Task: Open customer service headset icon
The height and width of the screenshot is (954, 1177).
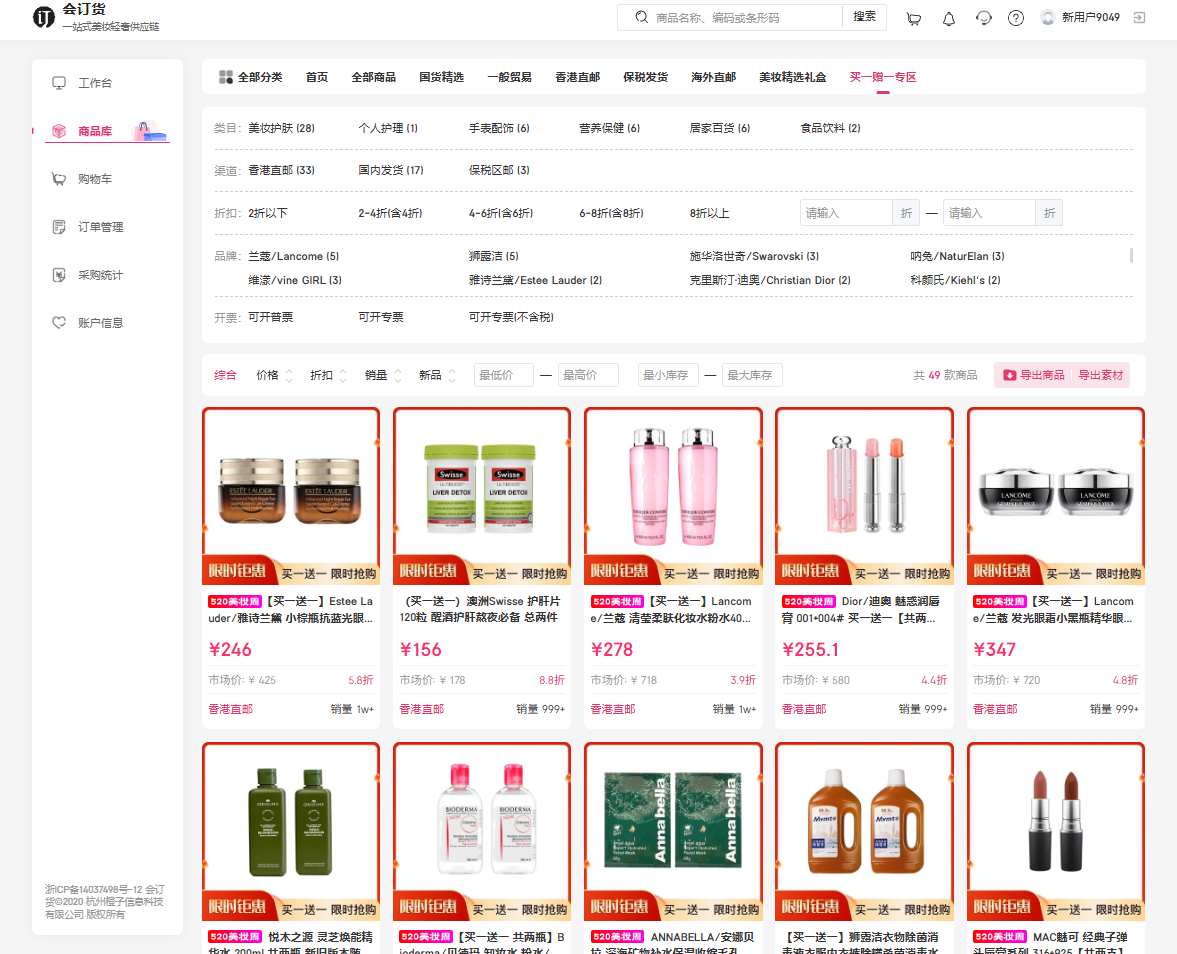Action: coord(983,18)
